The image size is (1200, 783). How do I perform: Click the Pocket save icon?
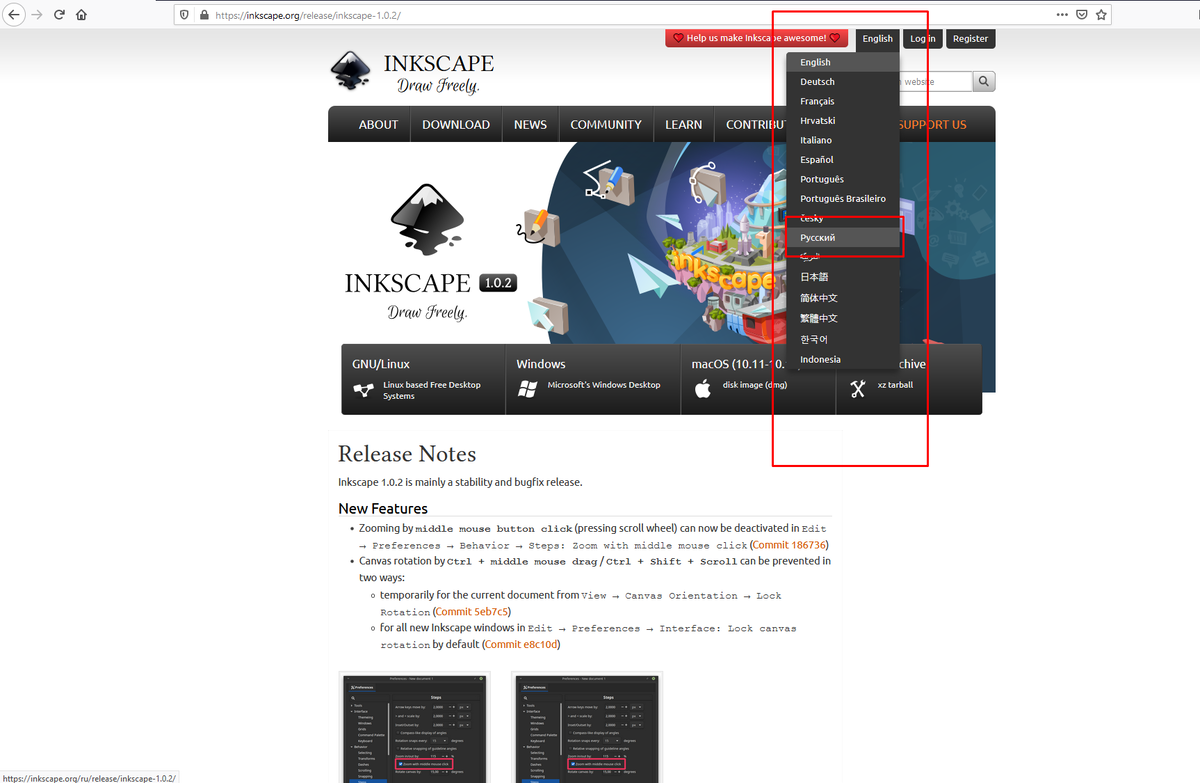pos(1082,15)
